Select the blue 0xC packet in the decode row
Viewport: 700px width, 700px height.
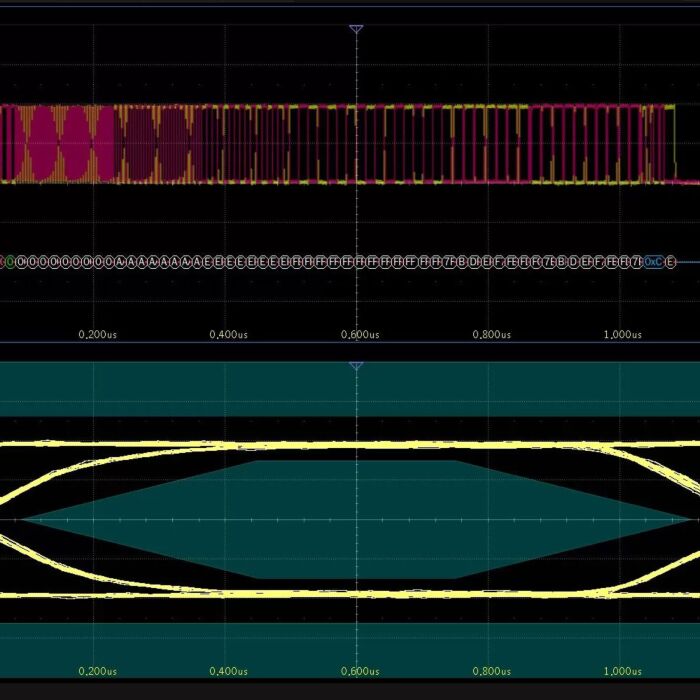(654, 262)
